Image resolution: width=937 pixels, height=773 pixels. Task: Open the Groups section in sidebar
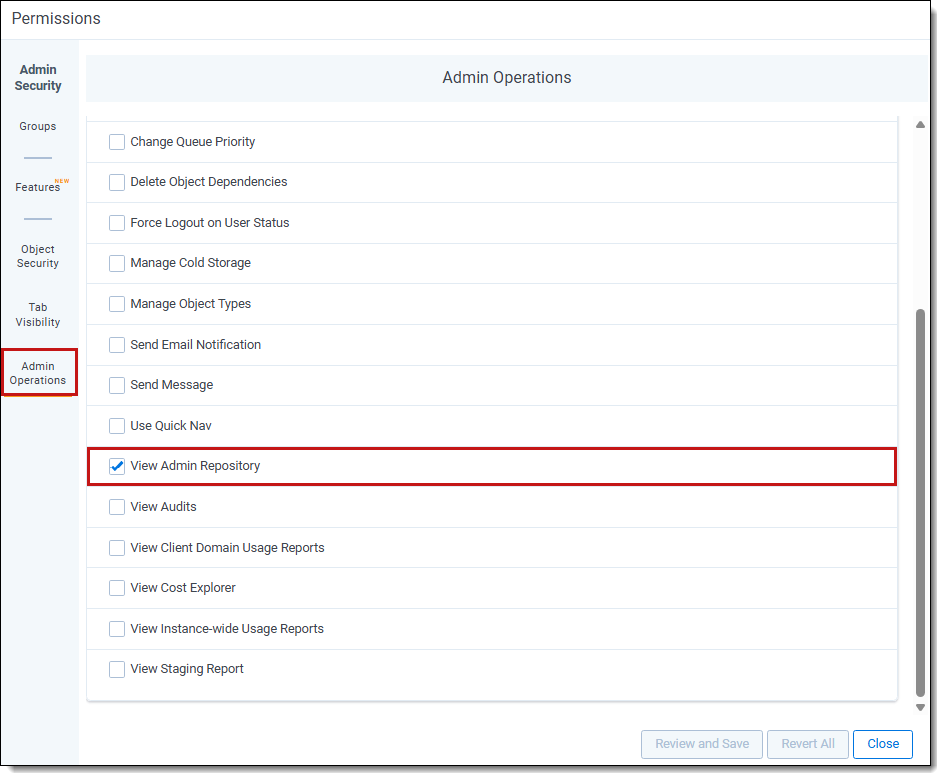38,126
